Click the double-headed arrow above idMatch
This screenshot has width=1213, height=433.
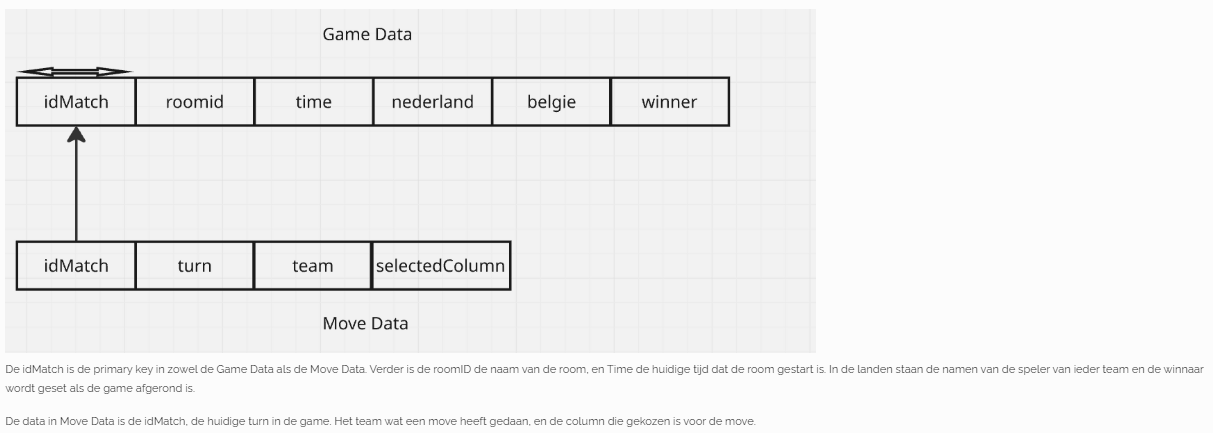75,72
